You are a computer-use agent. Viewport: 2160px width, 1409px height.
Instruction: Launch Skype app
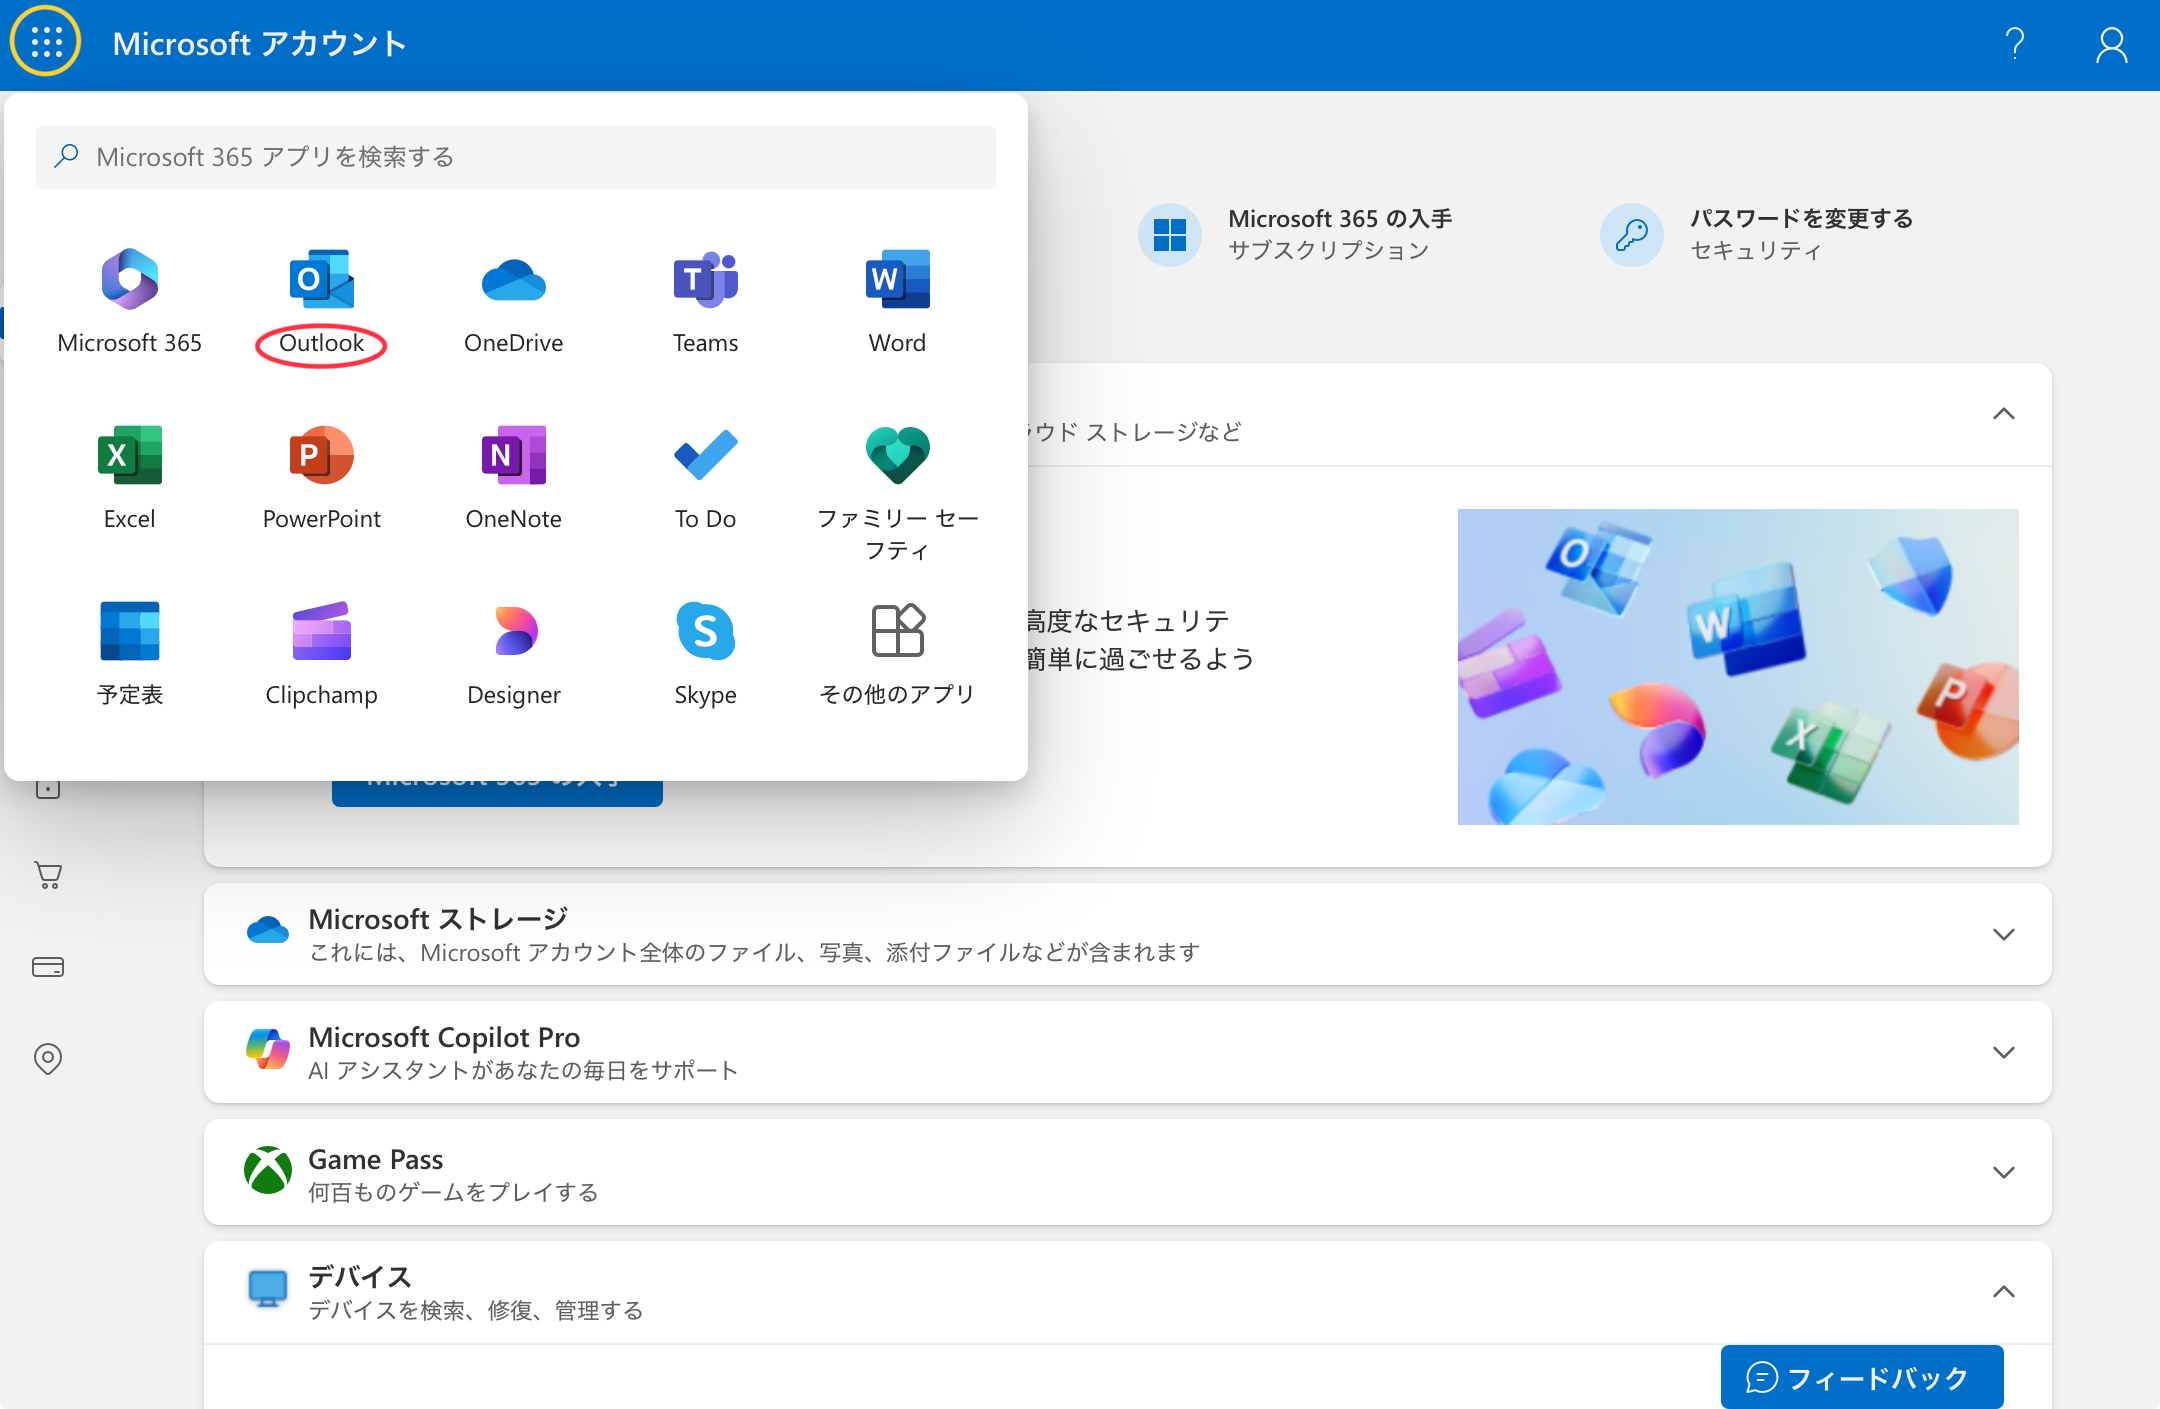706,653
